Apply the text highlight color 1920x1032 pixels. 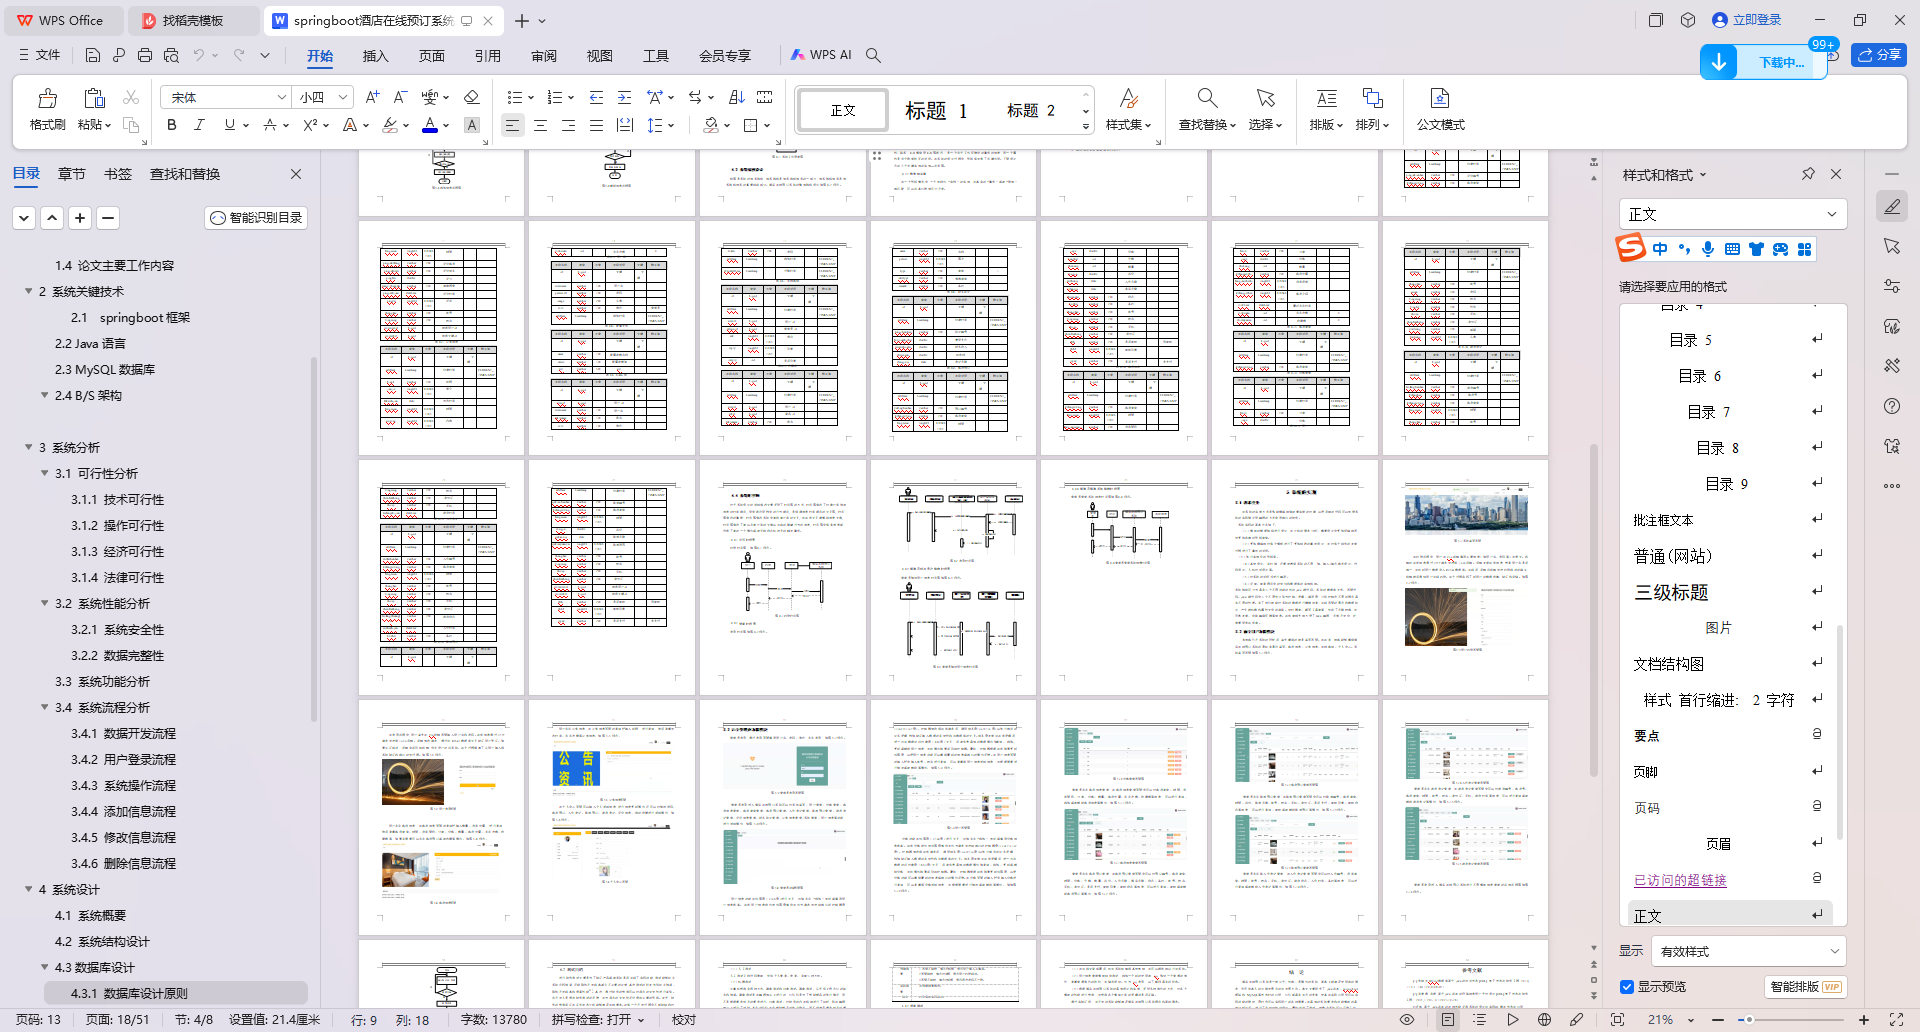[x=390, y=125]
